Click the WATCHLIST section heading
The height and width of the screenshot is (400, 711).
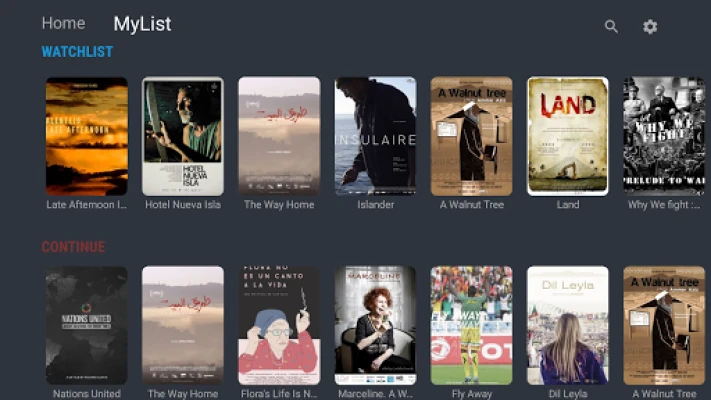(x=77, y=52)
